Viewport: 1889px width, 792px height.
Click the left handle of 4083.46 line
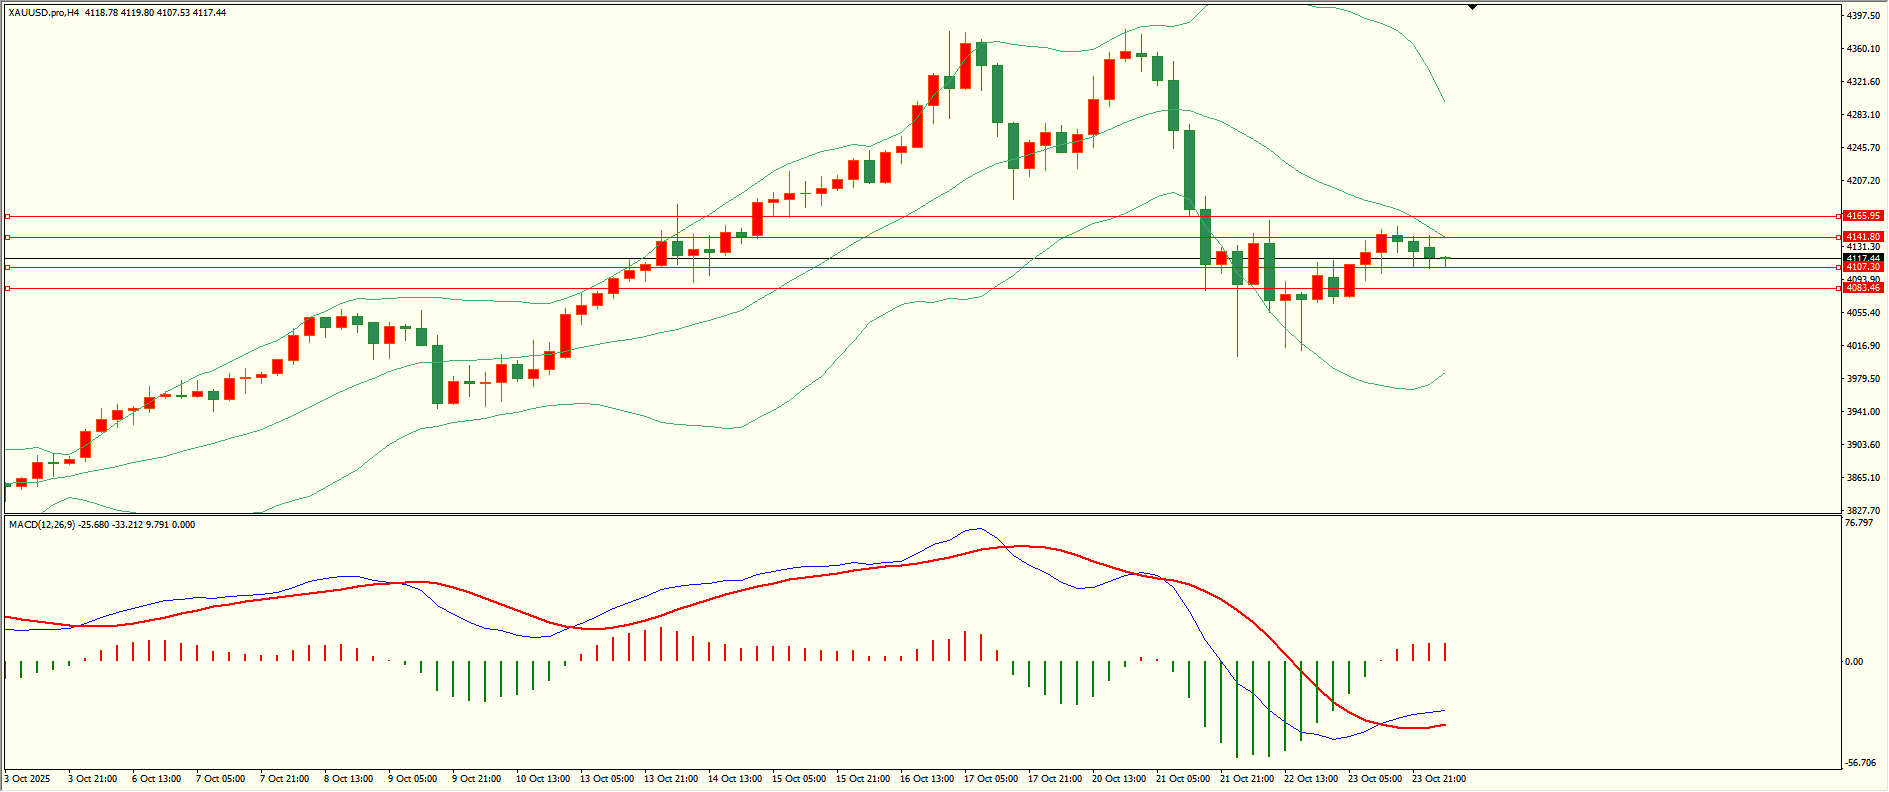coord(8,288)
